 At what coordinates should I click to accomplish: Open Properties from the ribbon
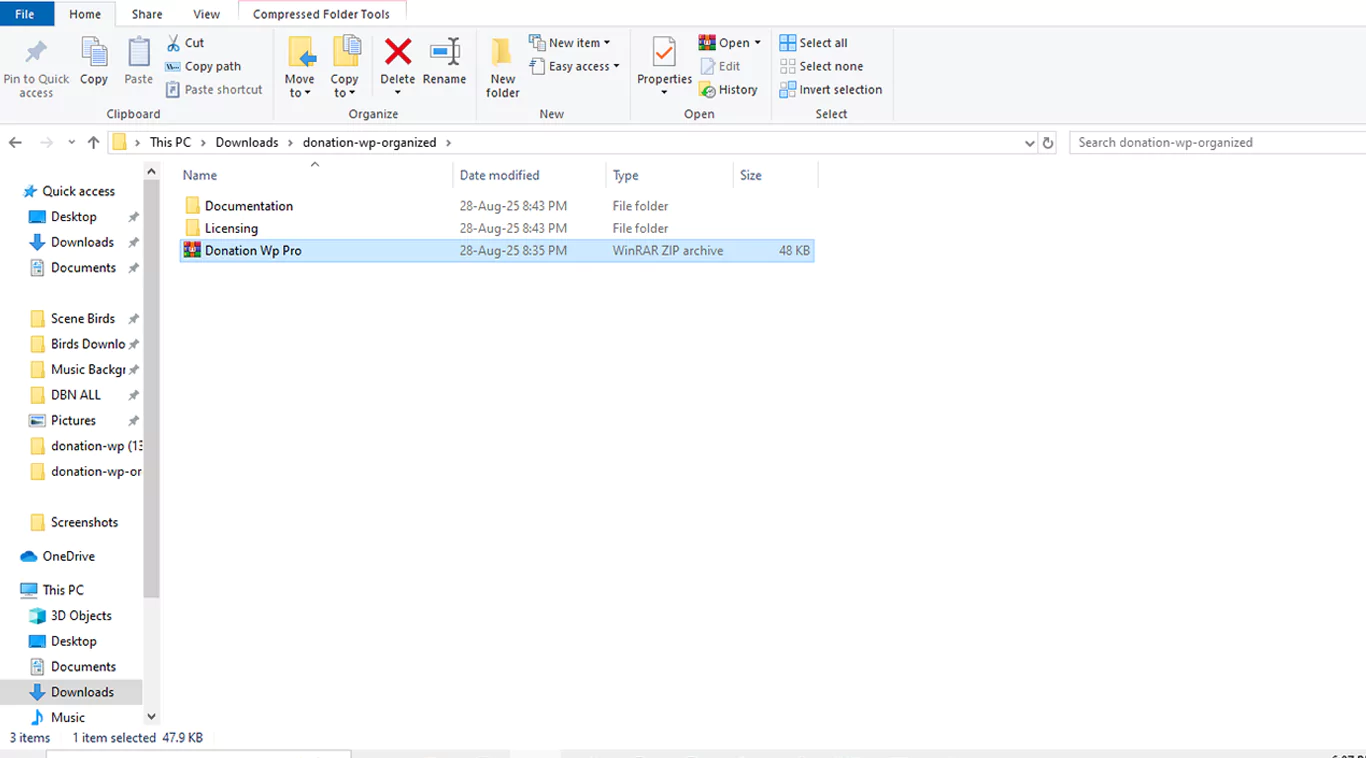click(664, 54)
